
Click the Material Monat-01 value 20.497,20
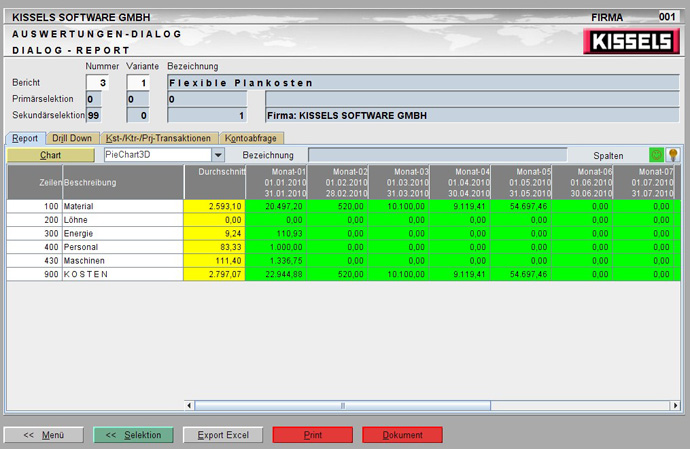pos(276,206)
